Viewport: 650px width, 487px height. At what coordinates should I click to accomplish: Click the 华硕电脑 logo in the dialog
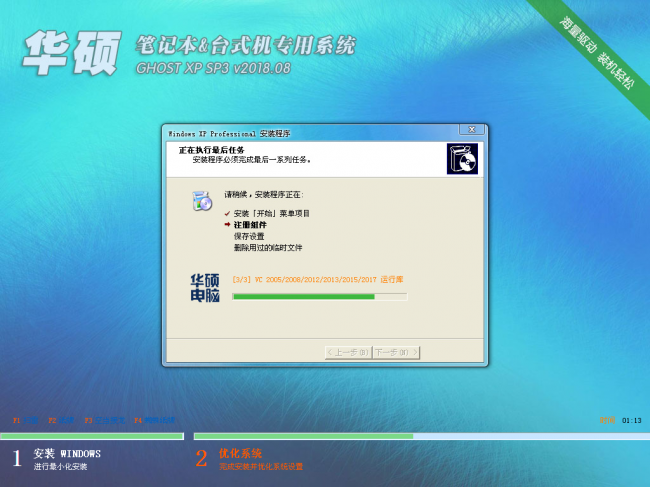point(205,288)
